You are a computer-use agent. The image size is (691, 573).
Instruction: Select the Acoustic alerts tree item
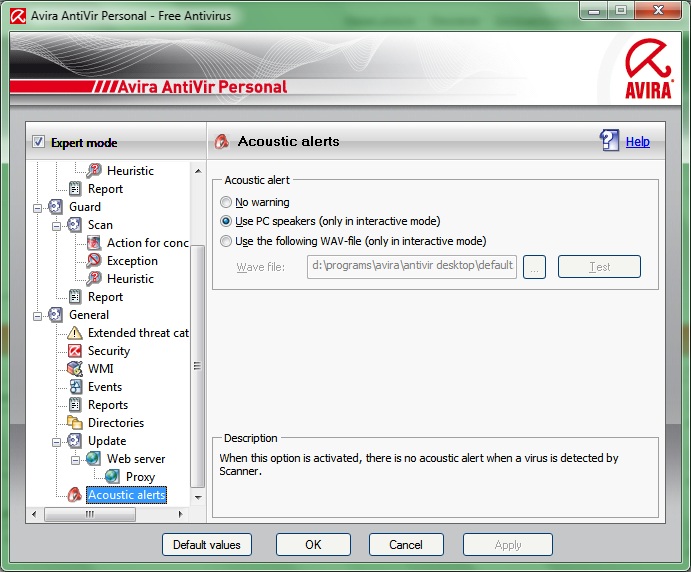pos(126,495)
